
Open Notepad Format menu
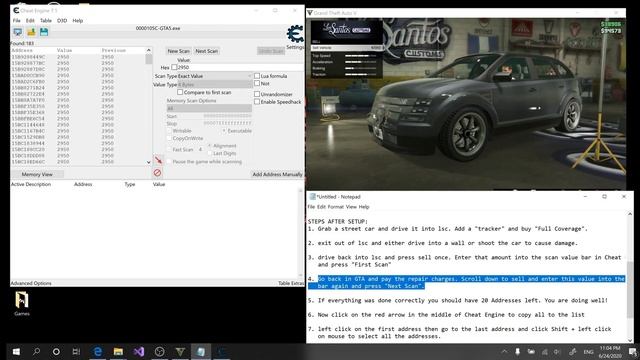(336, 207)
